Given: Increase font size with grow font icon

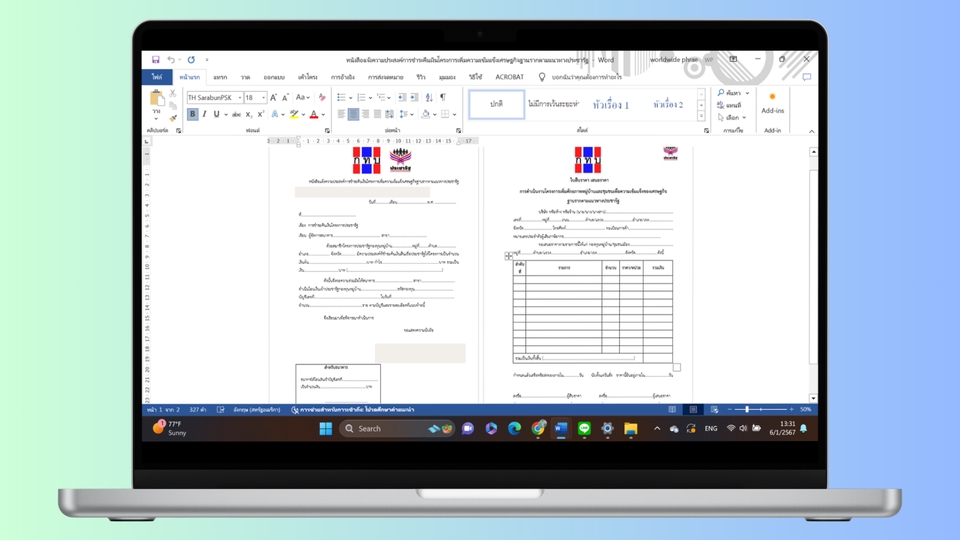Looking at the screenshot, I should [273, 97].
